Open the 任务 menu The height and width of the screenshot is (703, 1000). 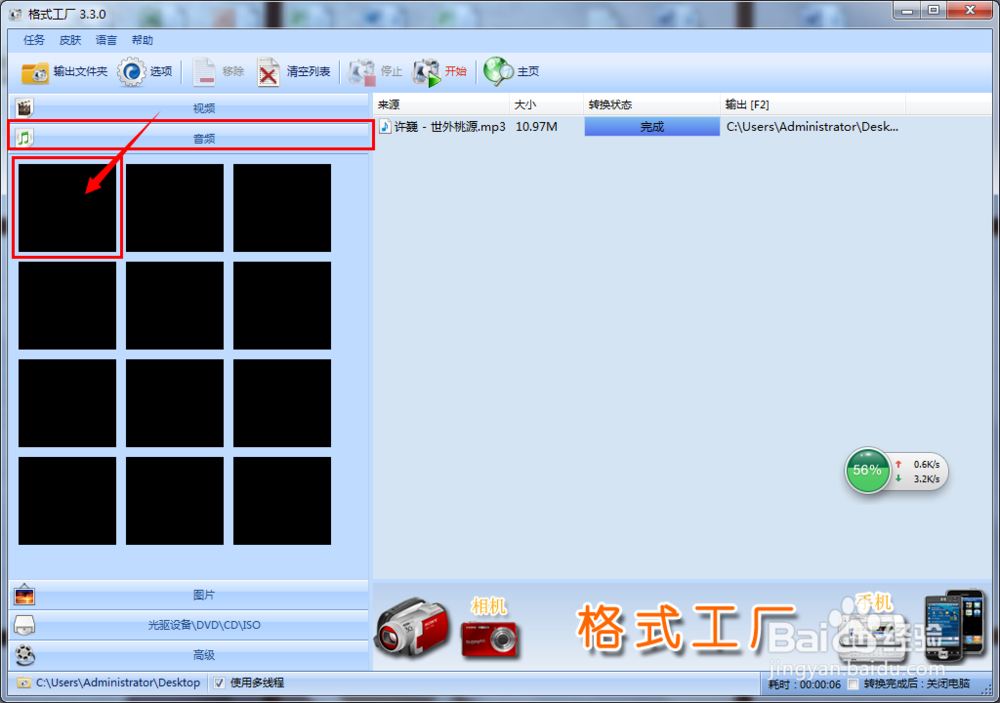[x=34, y=40]
